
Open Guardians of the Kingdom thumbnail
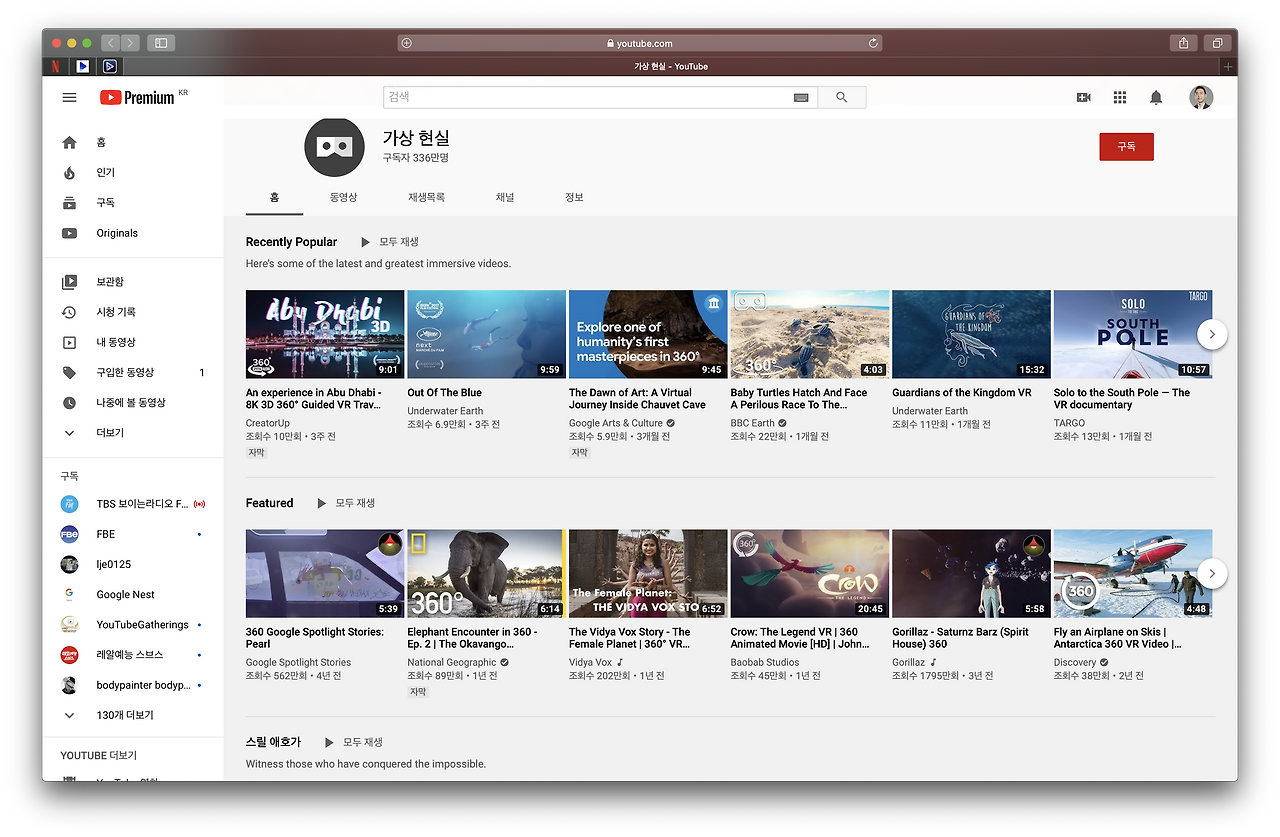[x=971, y=334]
